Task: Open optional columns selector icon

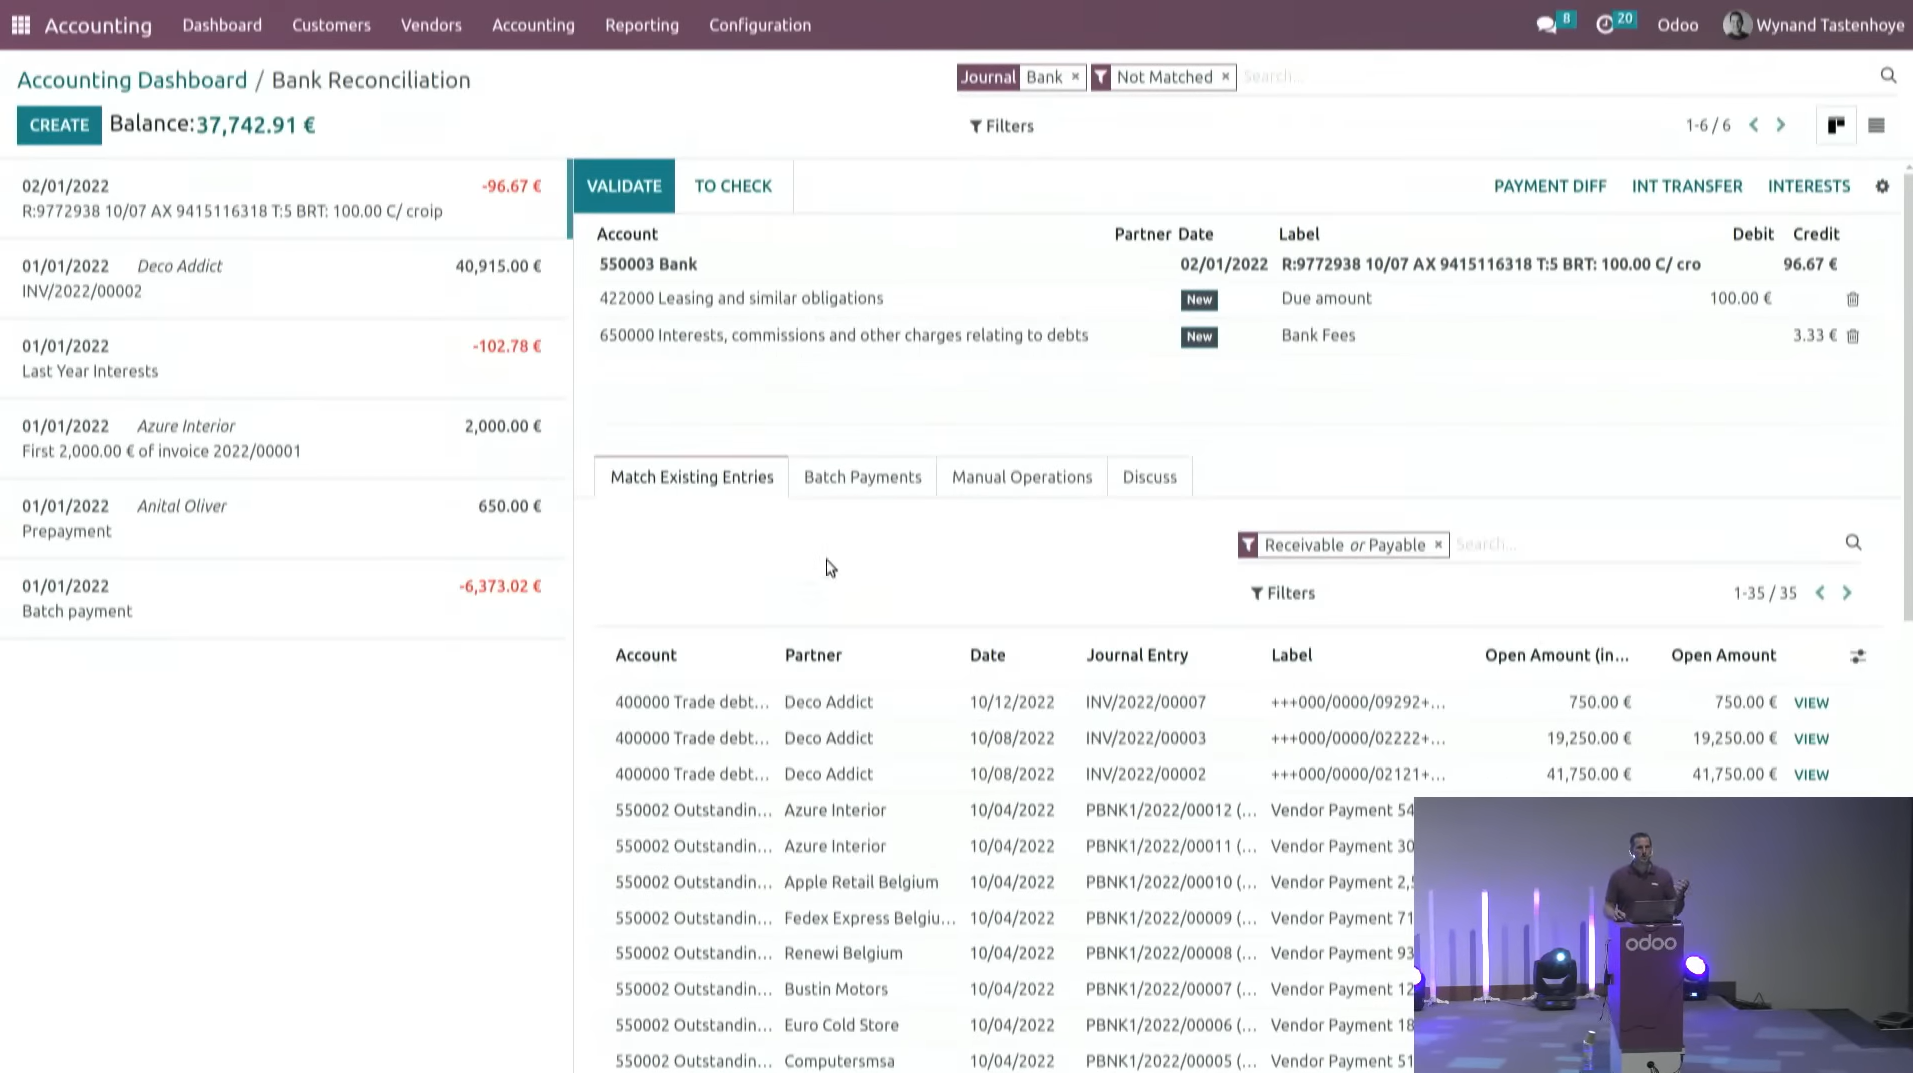Action: [x=1858, y=656]
